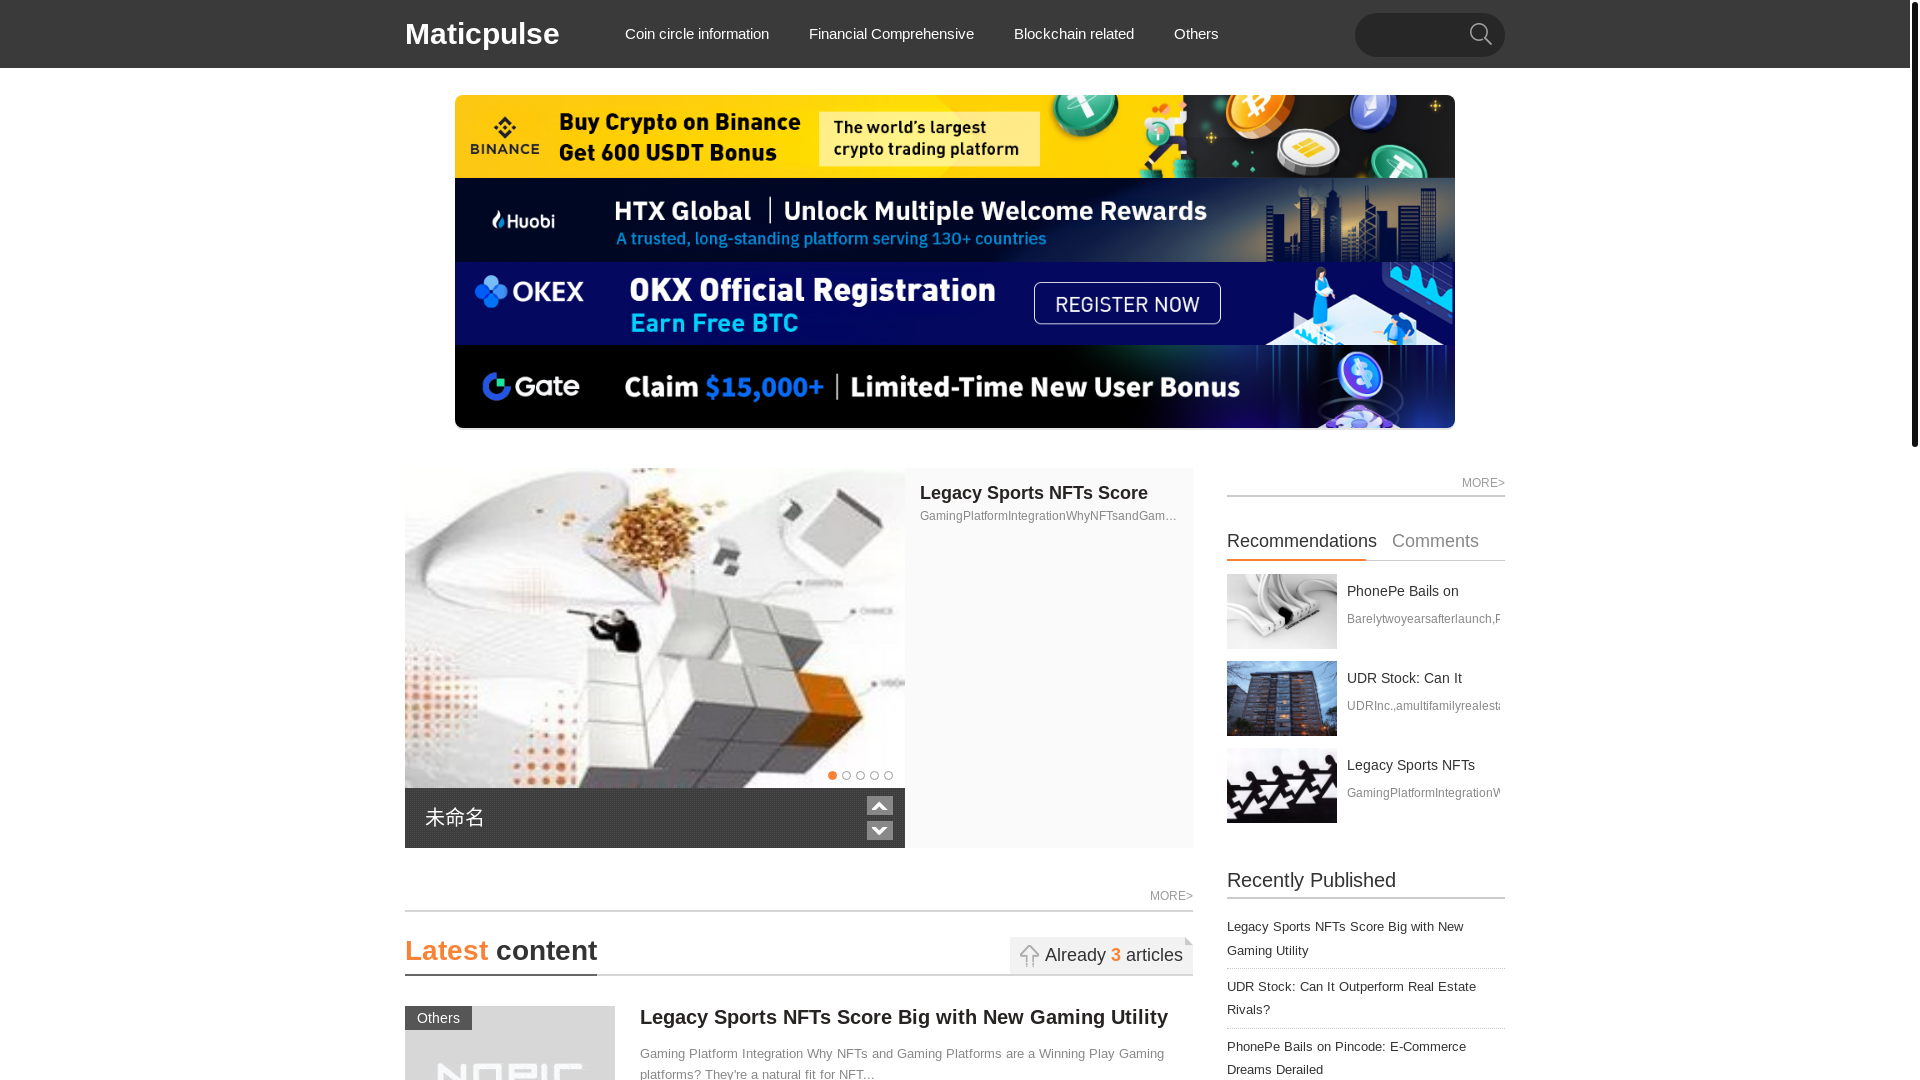The image size is (1920, 1080).
Task: Select the third carousel dot indicator
Action: coord(860,776)
